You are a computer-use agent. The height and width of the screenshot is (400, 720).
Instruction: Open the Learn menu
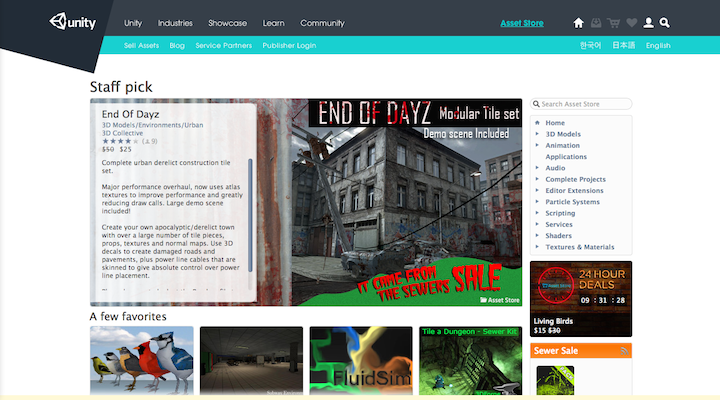(274, 23)
